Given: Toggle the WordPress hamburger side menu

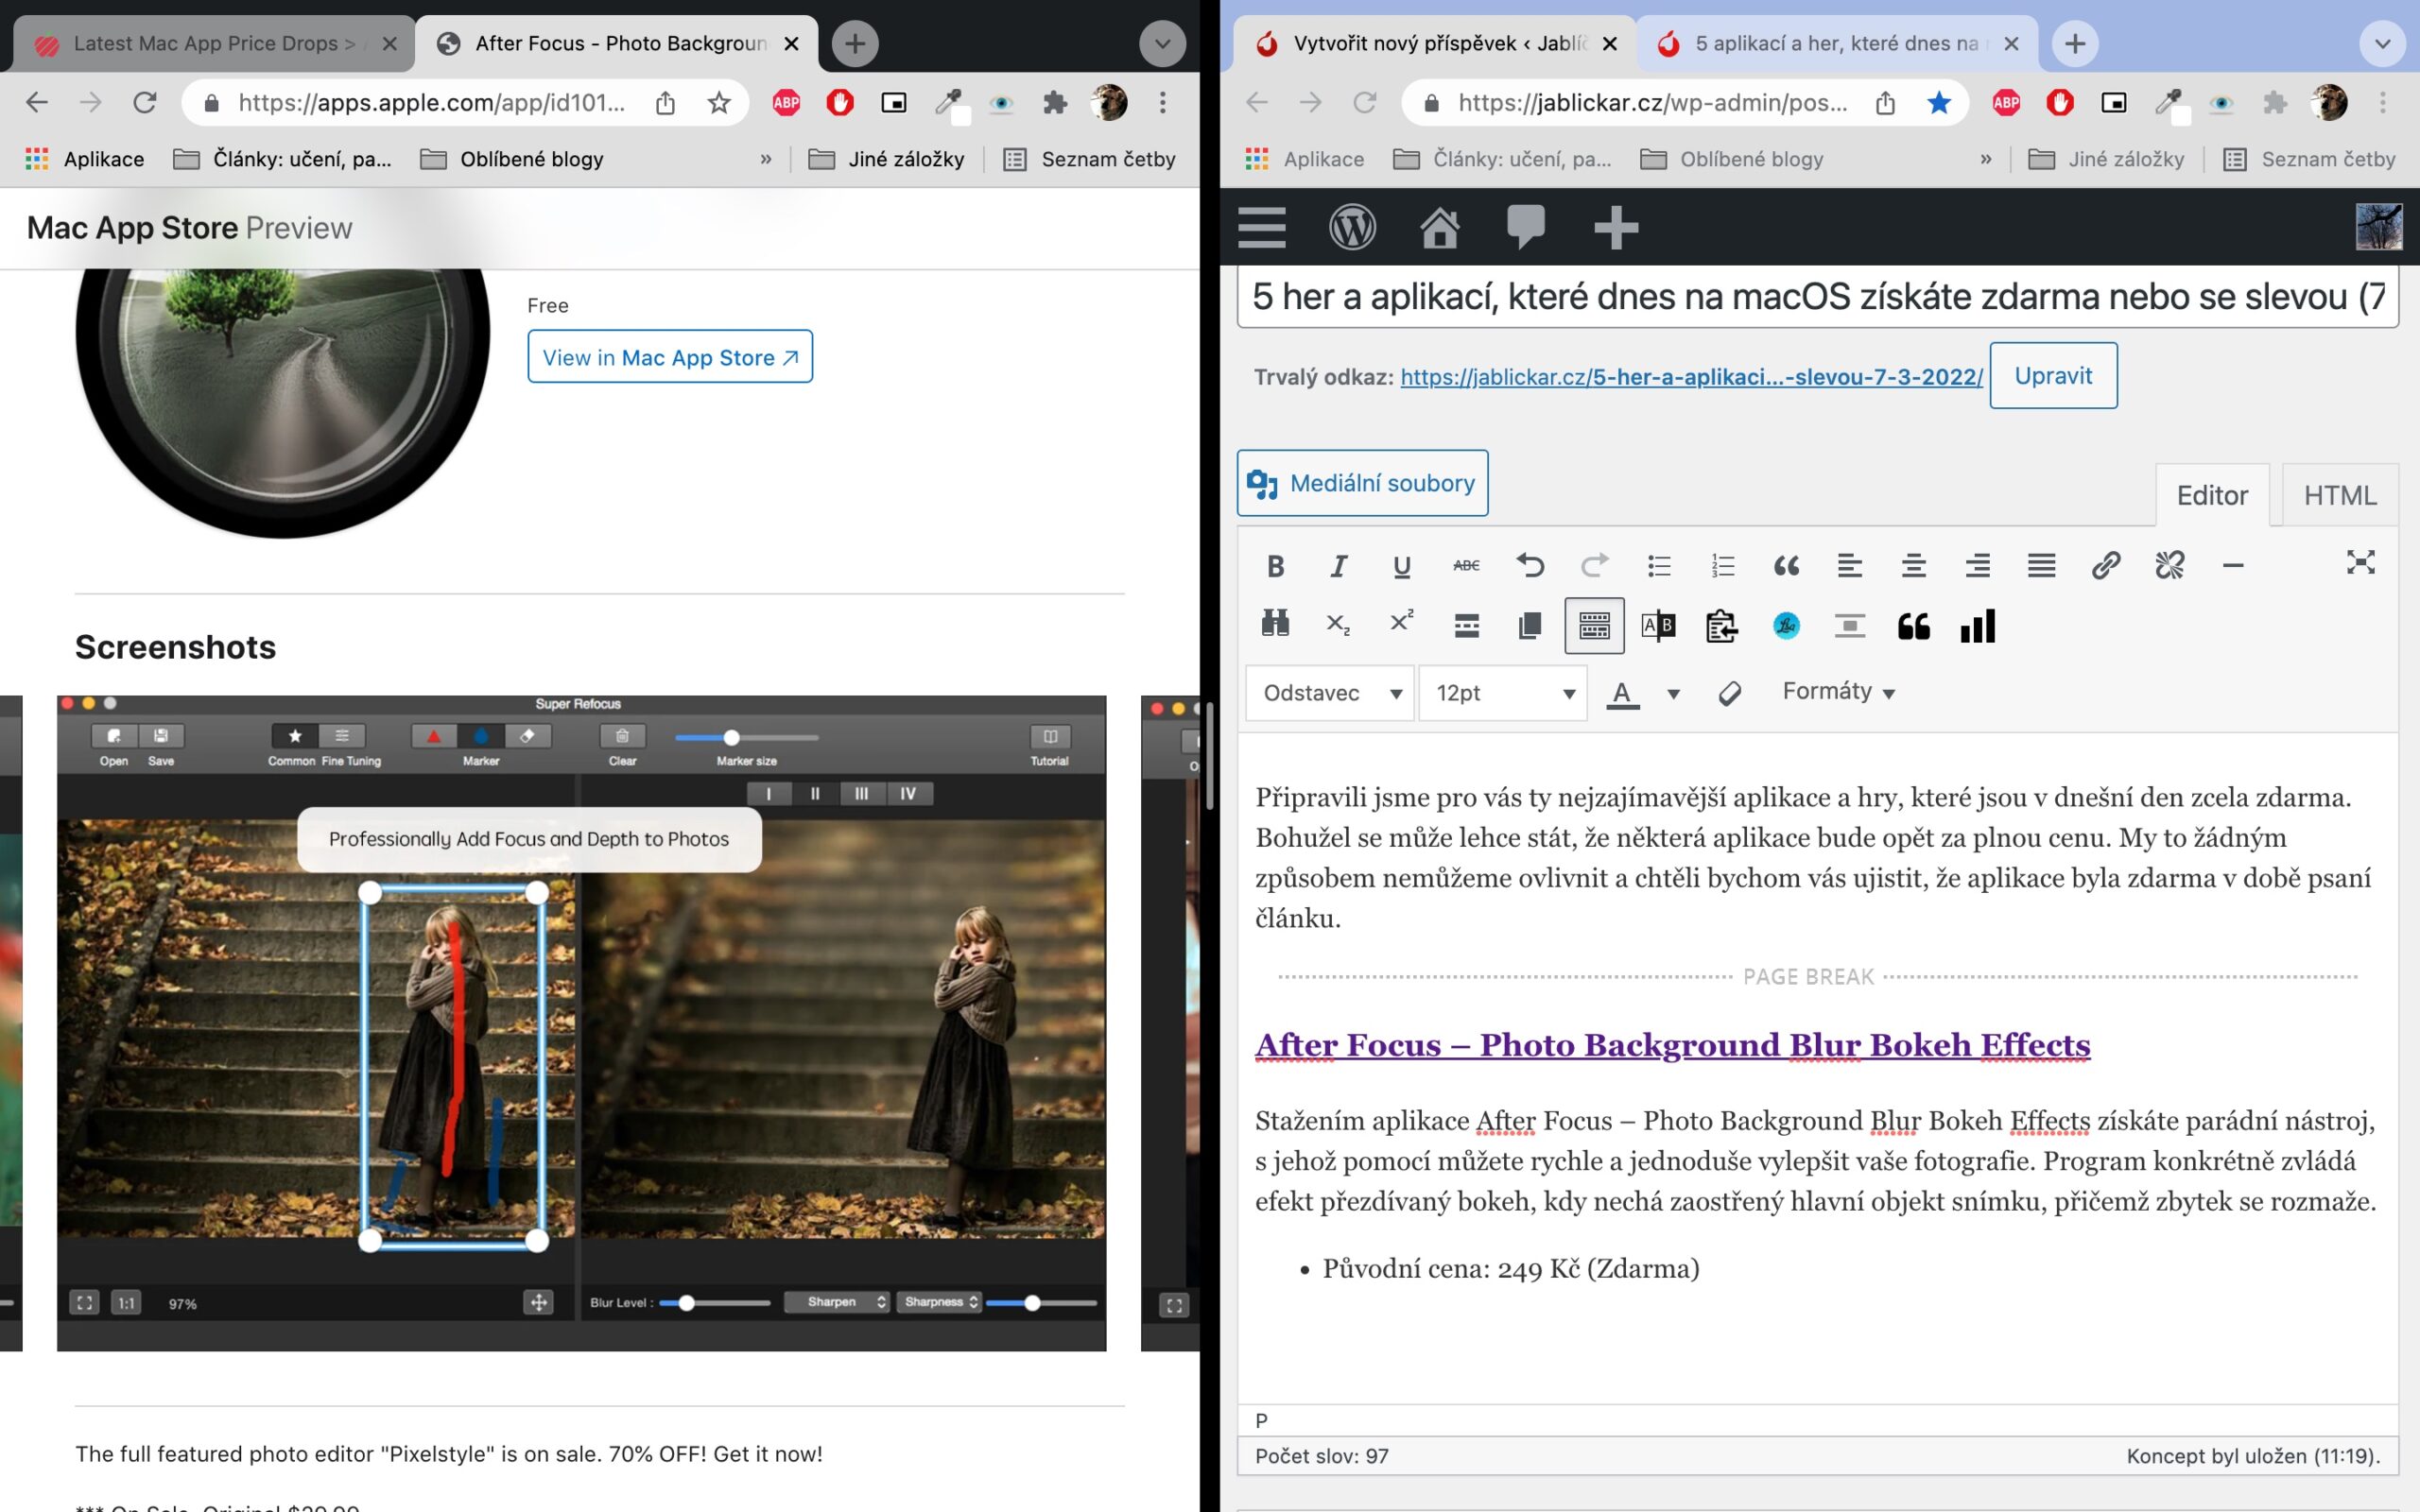Looking at the screenshot, I should pos(1262,228).
